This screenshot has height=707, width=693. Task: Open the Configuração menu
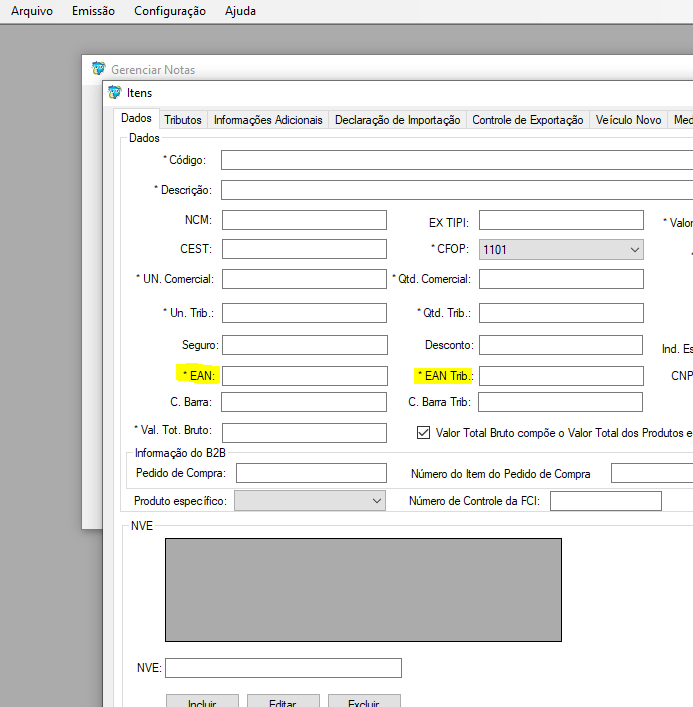click(169, 11)
